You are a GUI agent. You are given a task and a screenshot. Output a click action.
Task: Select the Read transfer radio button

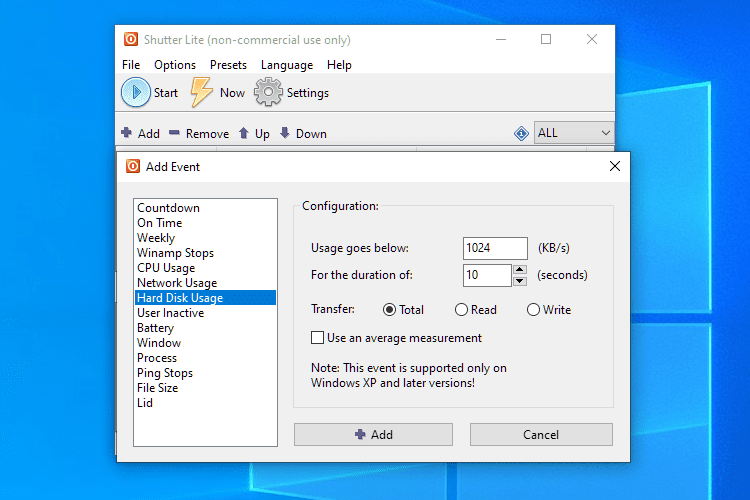tap(461, 310)
